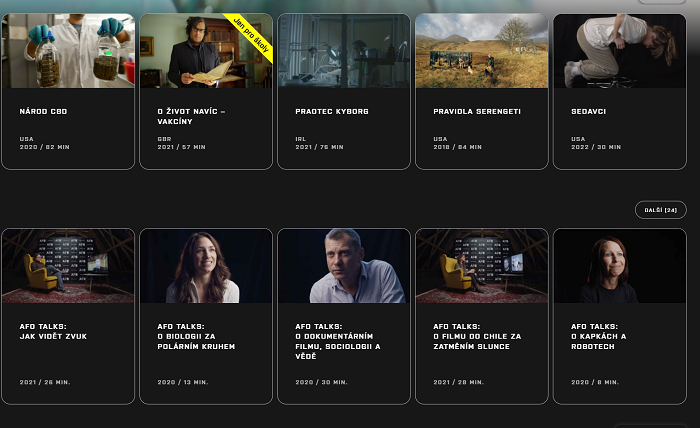The width and height of the screenshot is (700, 428).
Task: Click the Pravidla Serengeti title text
Action: tap(477, 112)
